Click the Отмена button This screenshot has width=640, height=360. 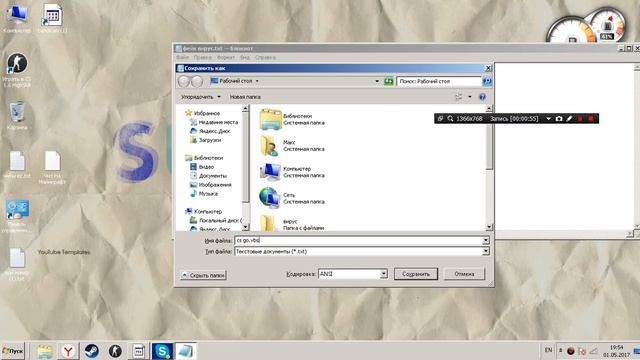pyautogui.click(x=464, y=274)
